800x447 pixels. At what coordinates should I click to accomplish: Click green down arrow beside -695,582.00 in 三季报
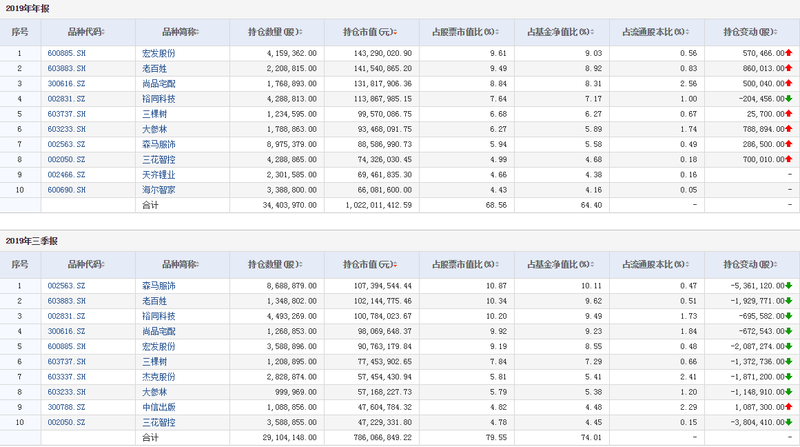tap(789, 316)
